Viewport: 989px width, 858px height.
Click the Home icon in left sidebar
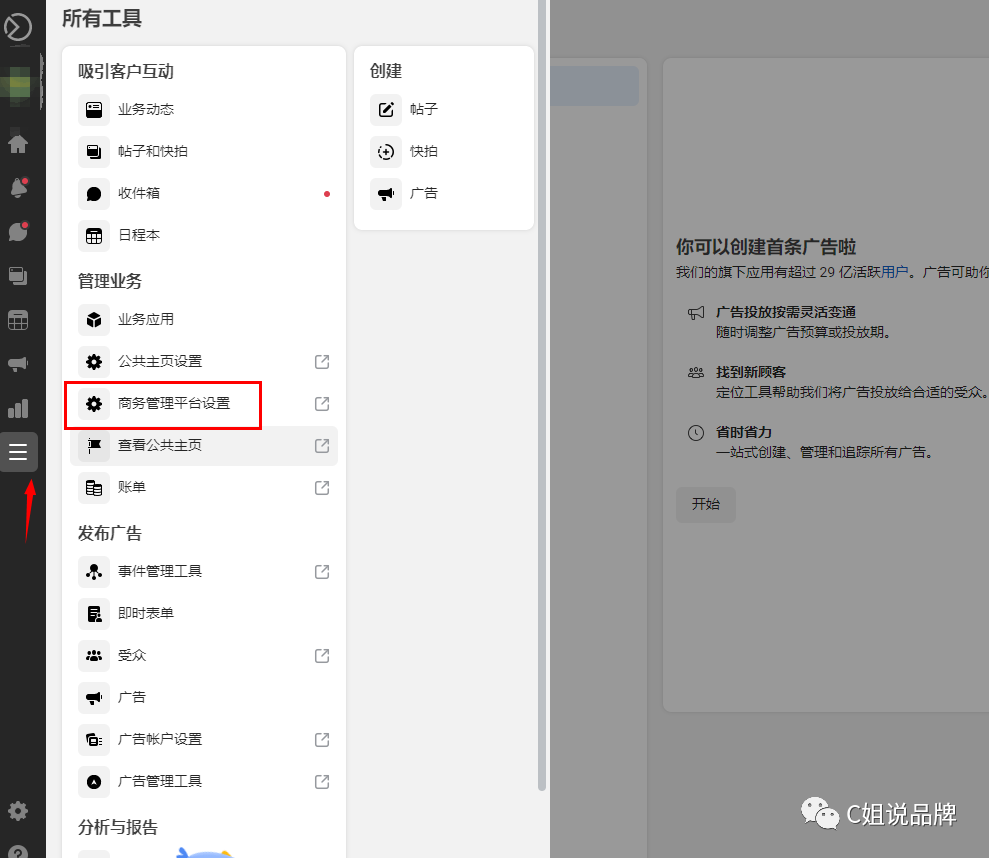[19, 144]
